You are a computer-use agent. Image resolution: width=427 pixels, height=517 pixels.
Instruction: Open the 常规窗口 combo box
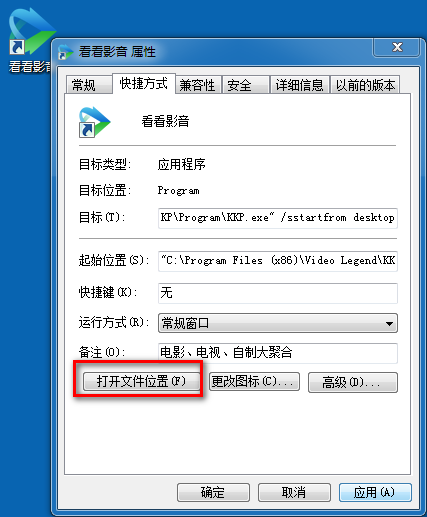[278, 323]
